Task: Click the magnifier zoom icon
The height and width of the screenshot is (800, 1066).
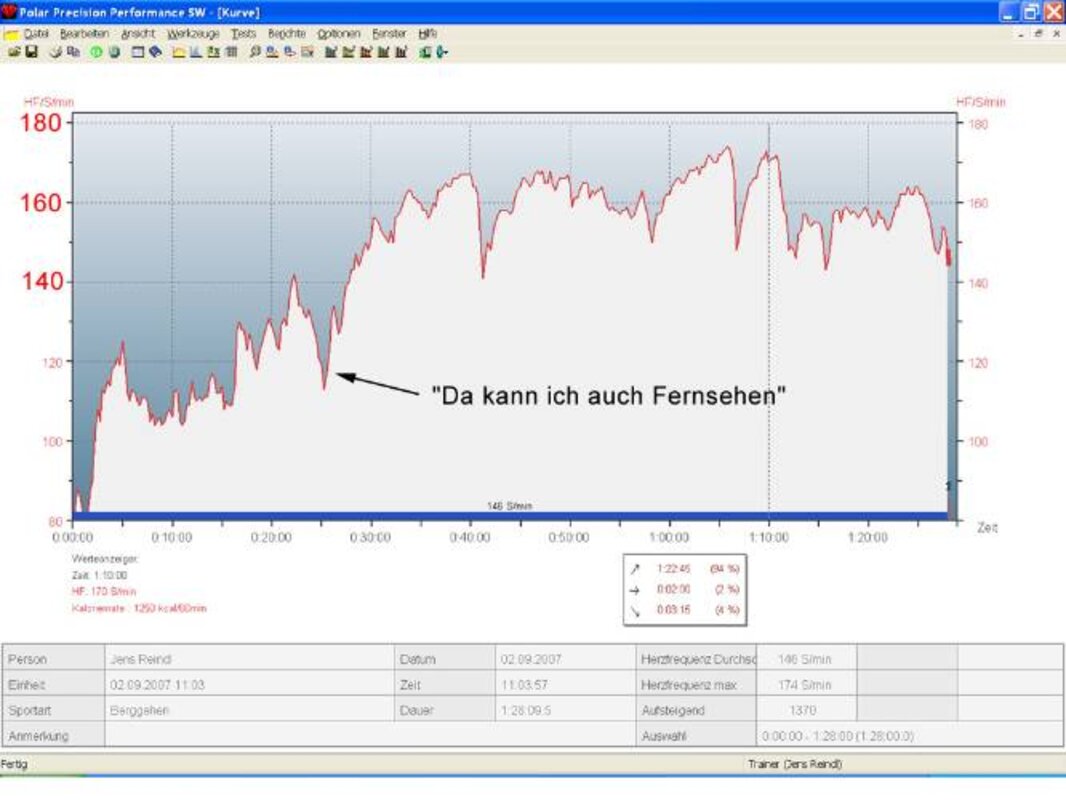Action: [255, 52]
